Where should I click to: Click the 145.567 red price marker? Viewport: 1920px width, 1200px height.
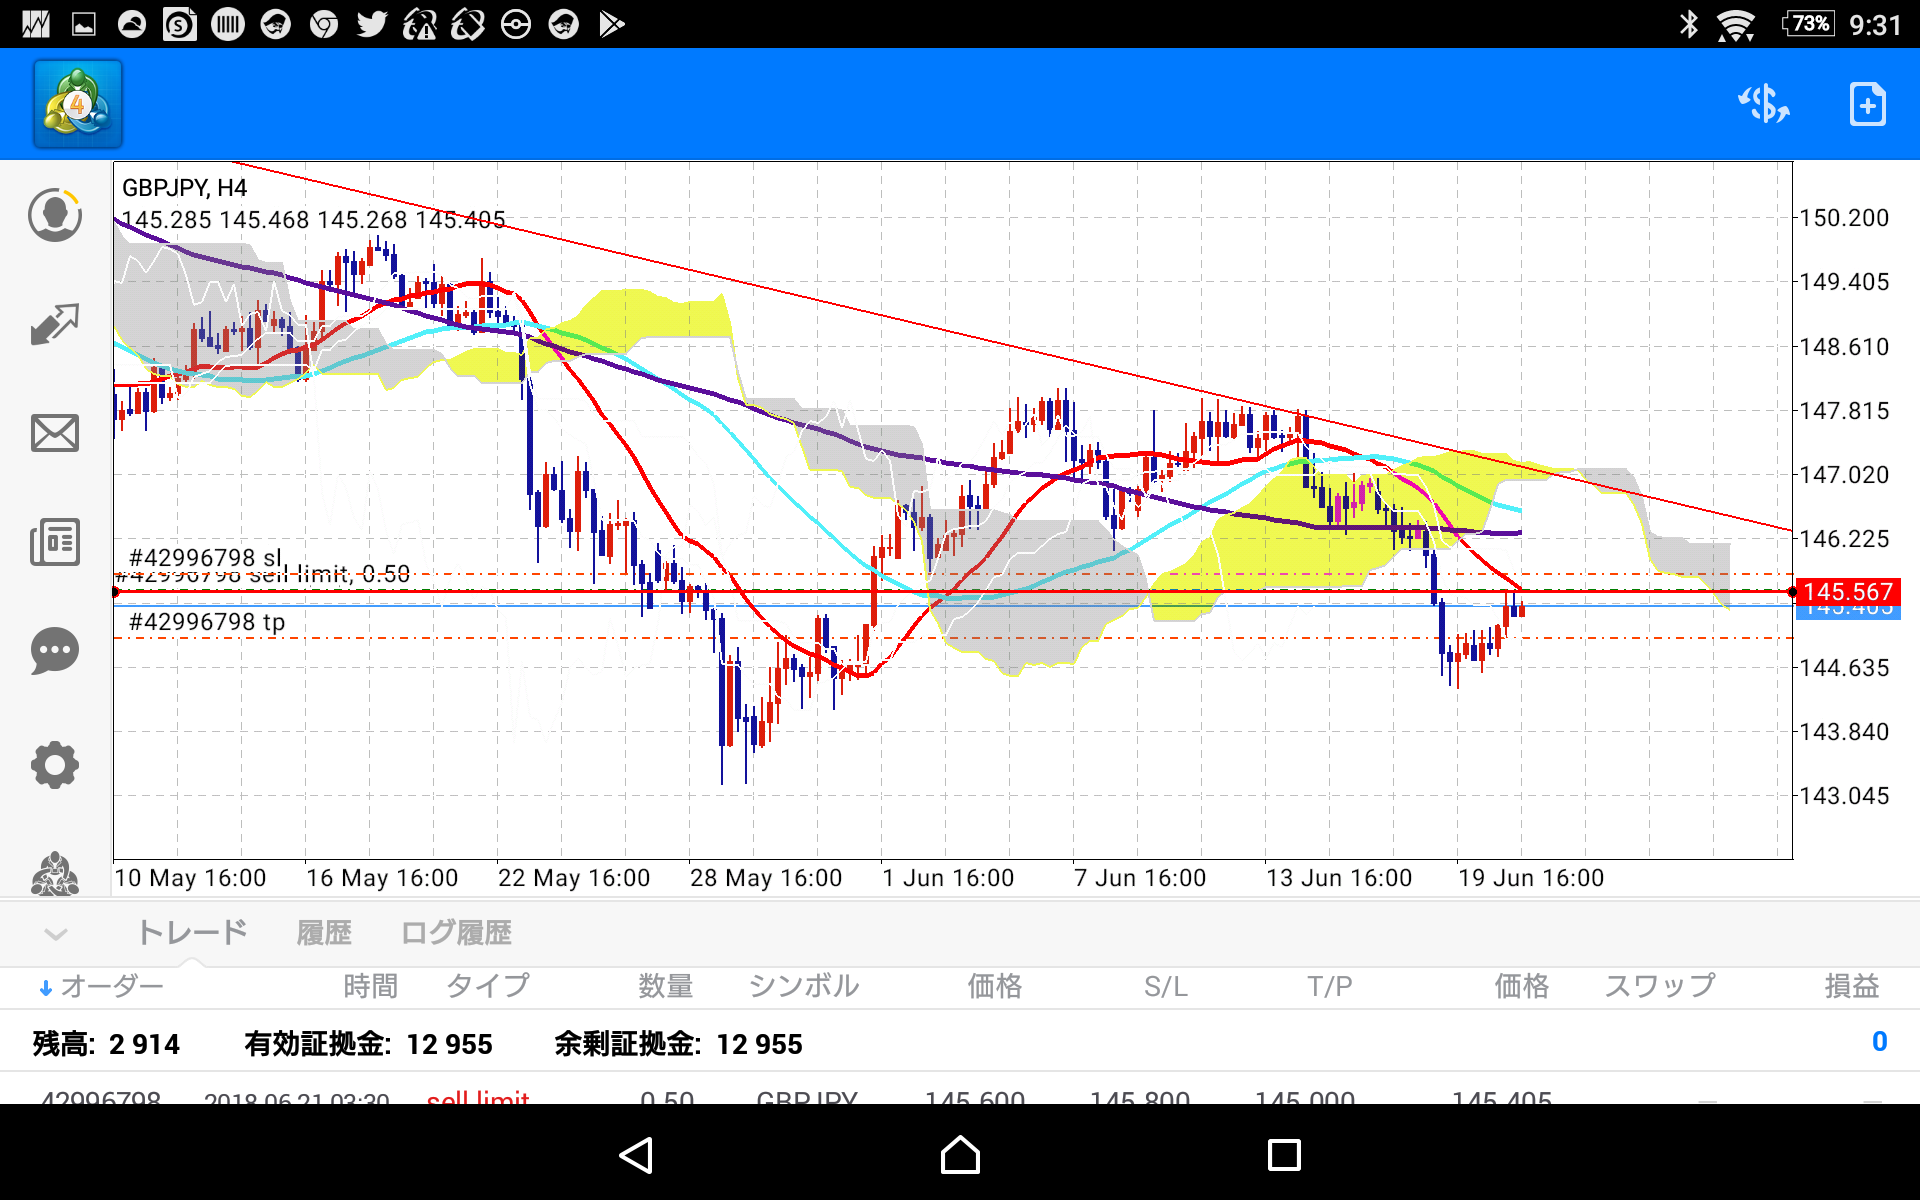click(x=1847, y=591)
